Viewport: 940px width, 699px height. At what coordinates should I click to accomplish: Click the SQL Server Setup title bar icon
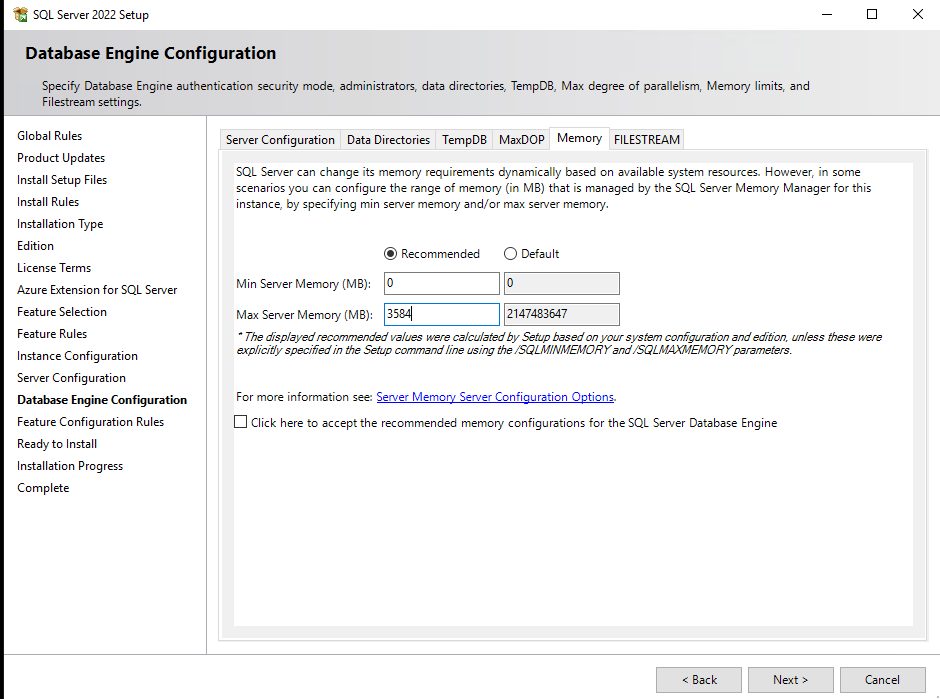[20, 14]
